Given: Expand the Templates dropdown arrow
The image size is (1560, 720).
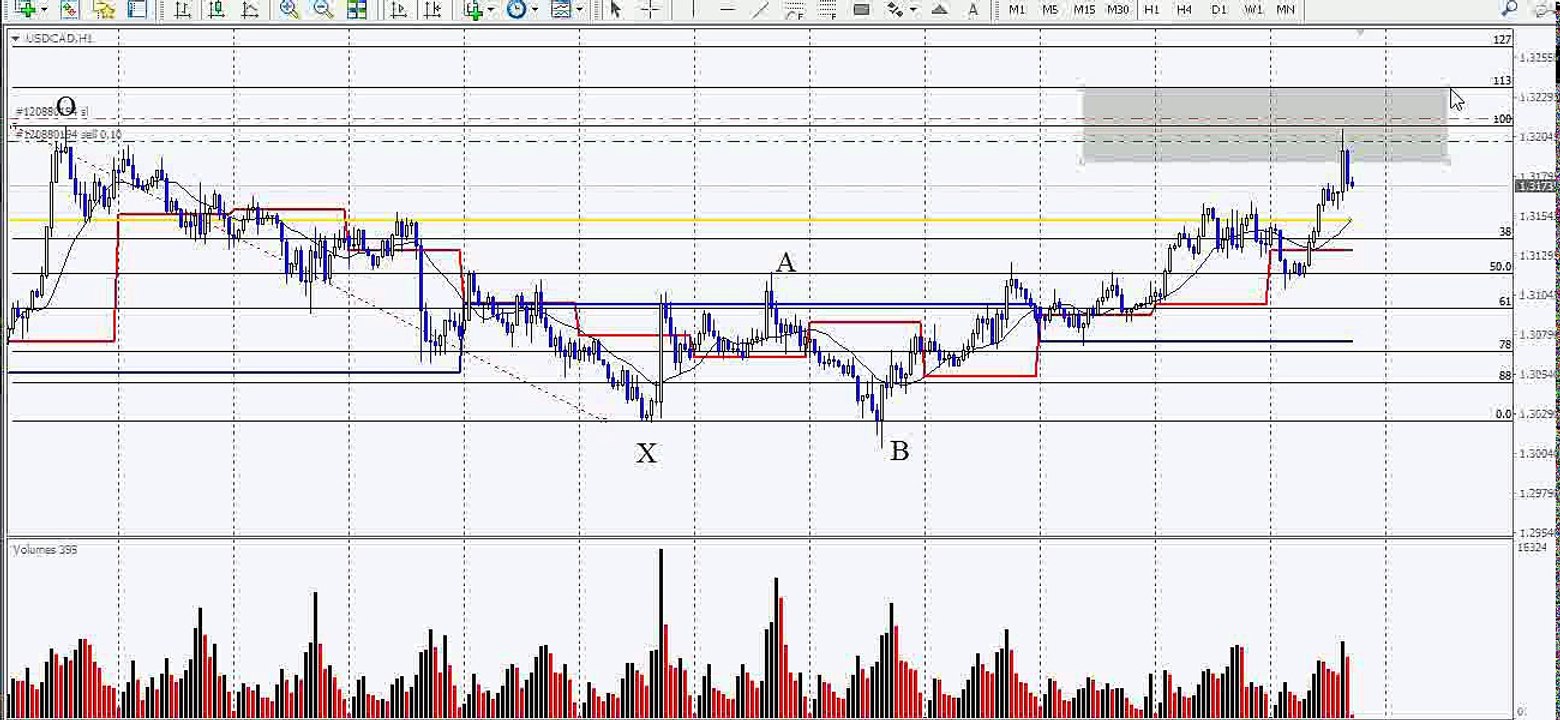Looking at the screenshot, I should pyautogui.click(x=578, y=9).
